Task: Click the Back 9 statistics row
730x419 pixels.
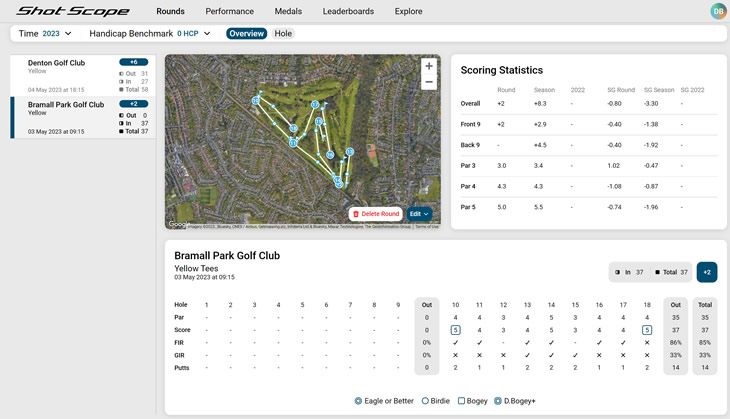Action: [588, 145]
